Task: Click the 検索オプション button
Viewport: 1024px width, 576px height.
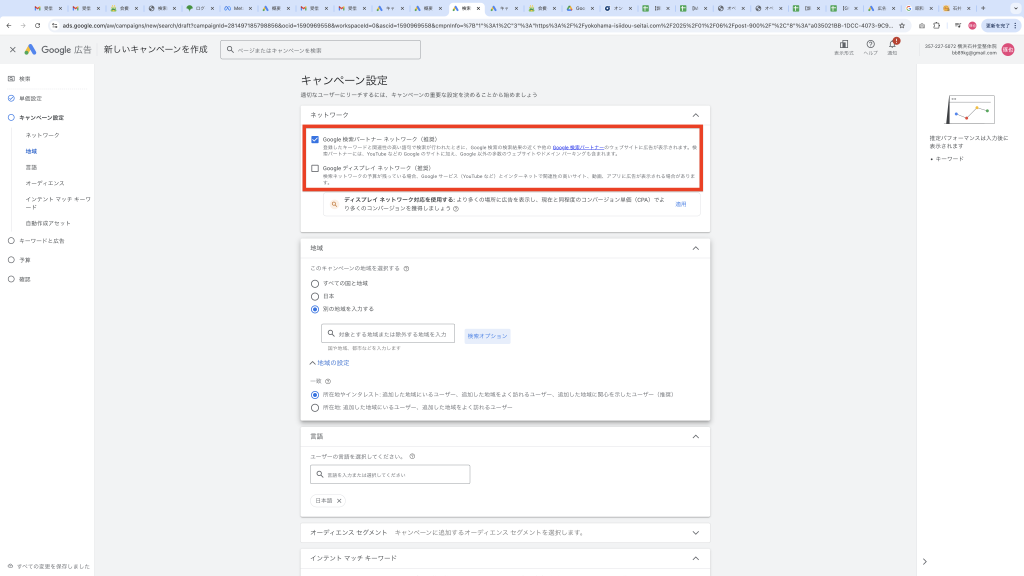Action: (x=487, y=335)
